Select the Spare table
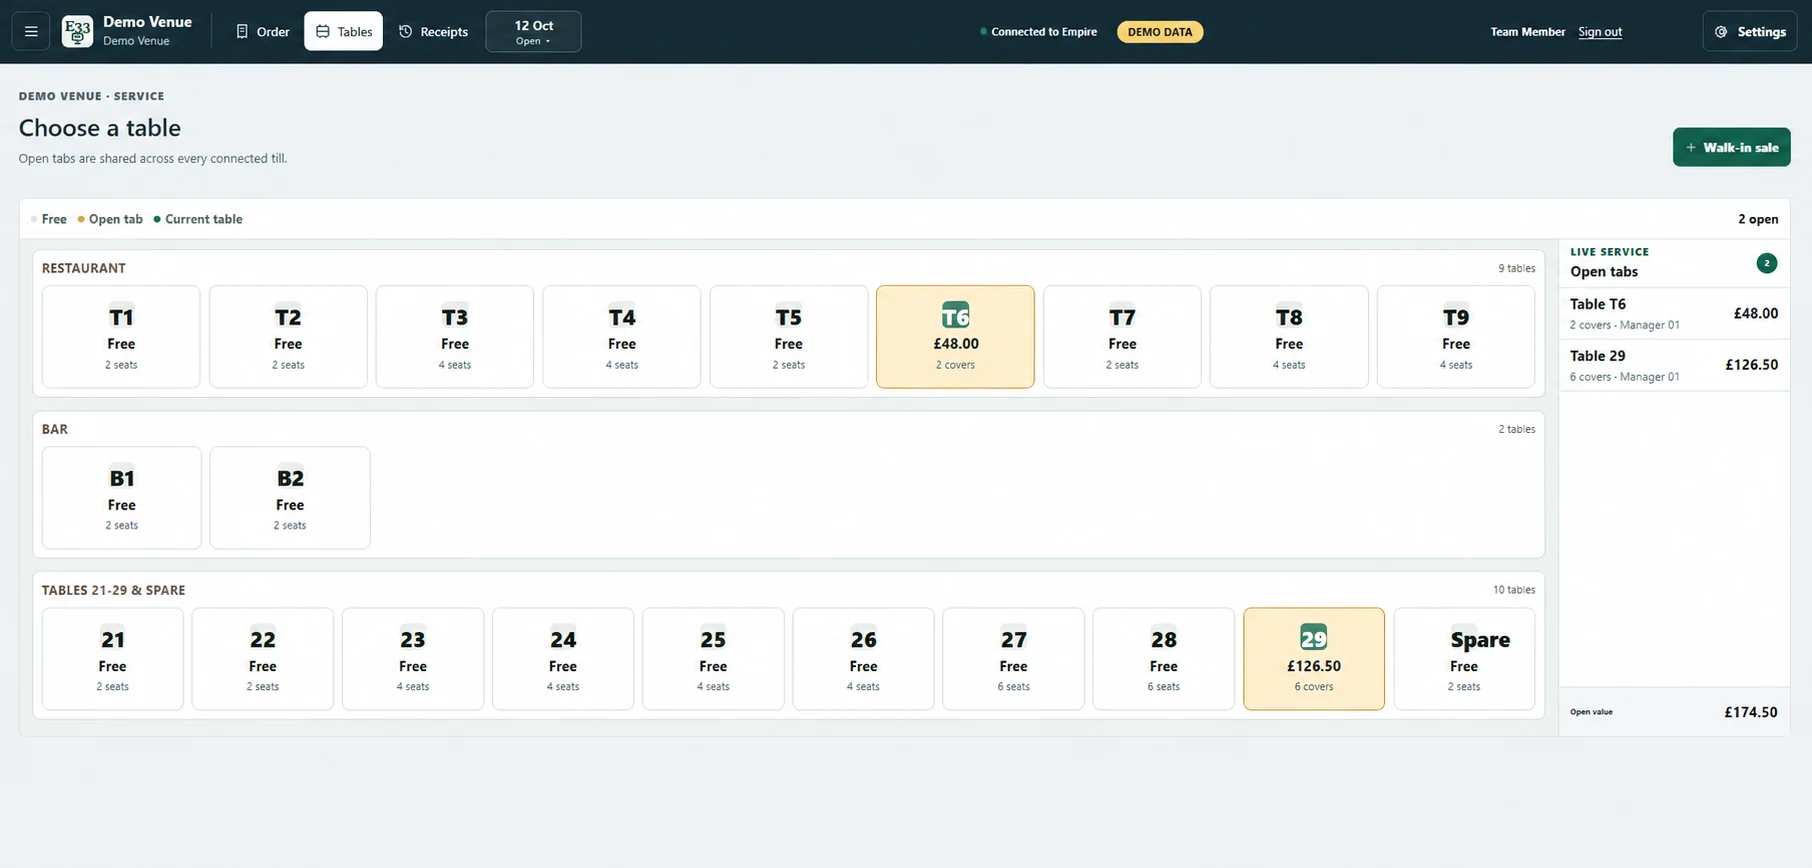The width and height of the screenshot is (1812, 868). click(x=1464, y=659)
